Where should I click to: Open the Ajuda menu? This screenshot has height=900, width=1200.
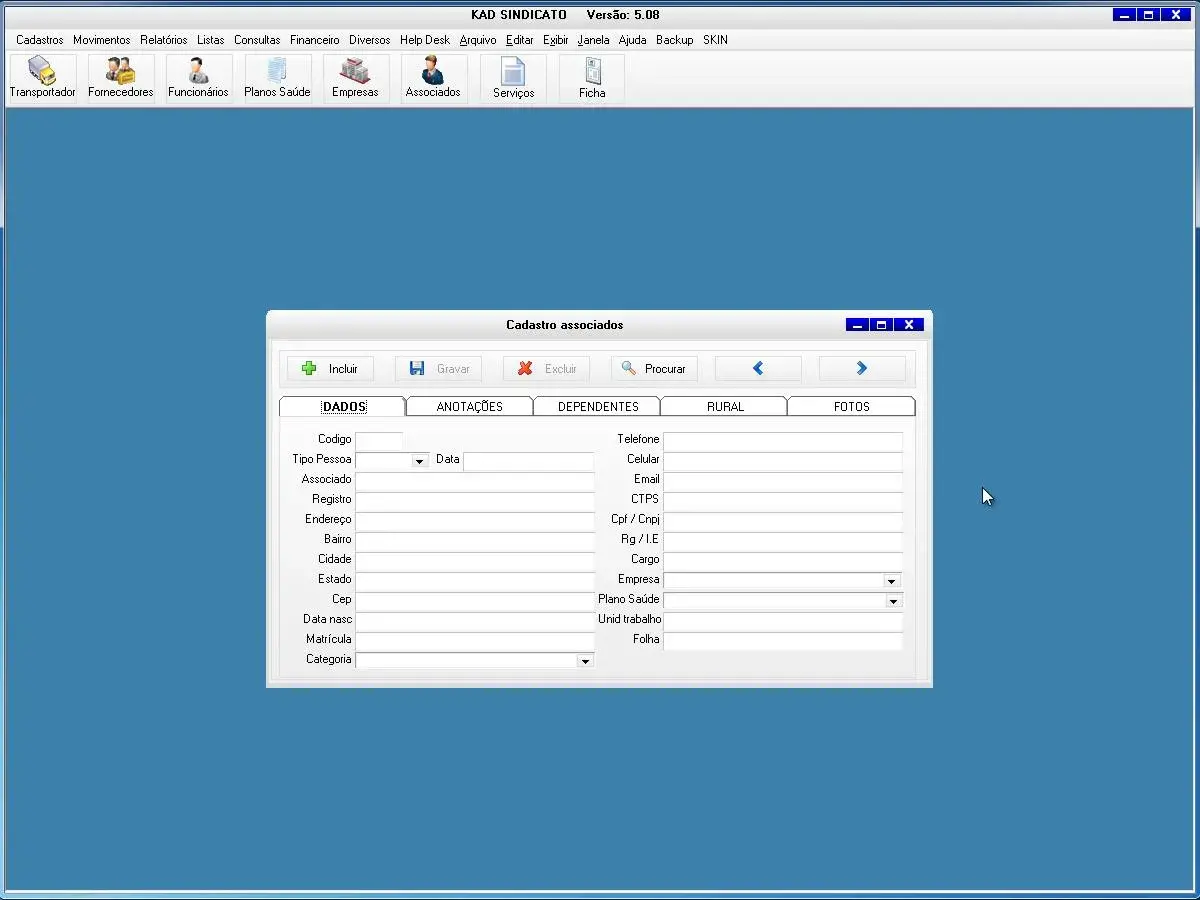pyautogui.click(x=633, y=40)
